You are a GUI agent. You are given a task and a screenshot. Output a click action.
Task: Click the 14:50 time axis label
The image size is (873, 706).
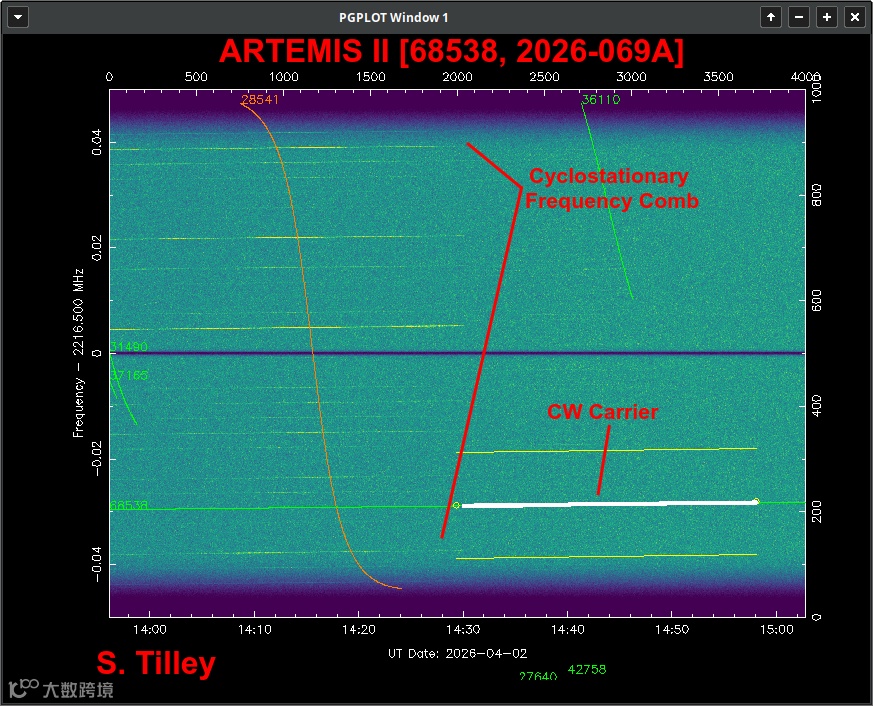point(672,629)
